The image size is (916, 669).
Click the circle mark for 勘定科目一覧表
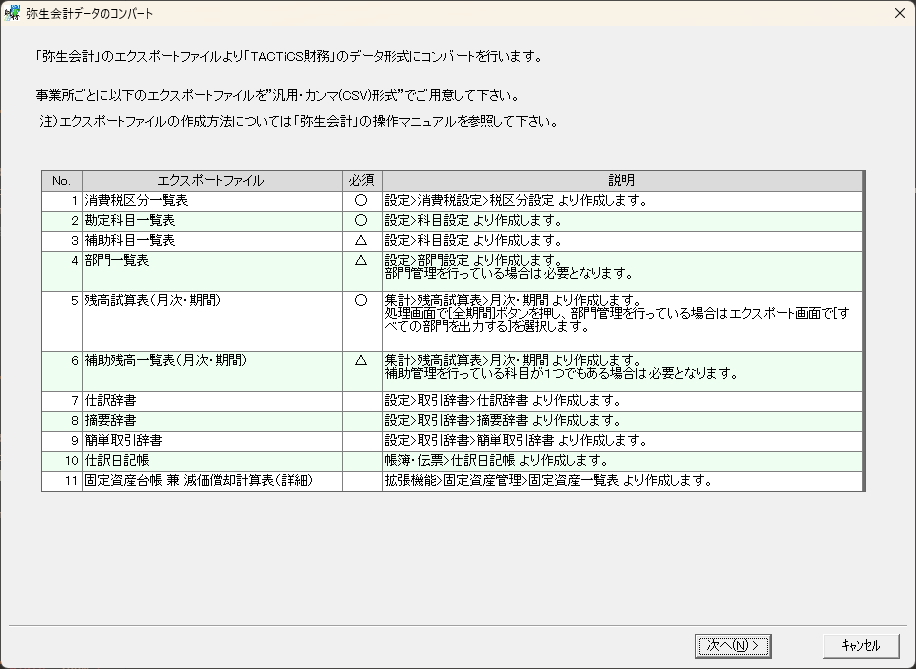click(x=361, y=220)
